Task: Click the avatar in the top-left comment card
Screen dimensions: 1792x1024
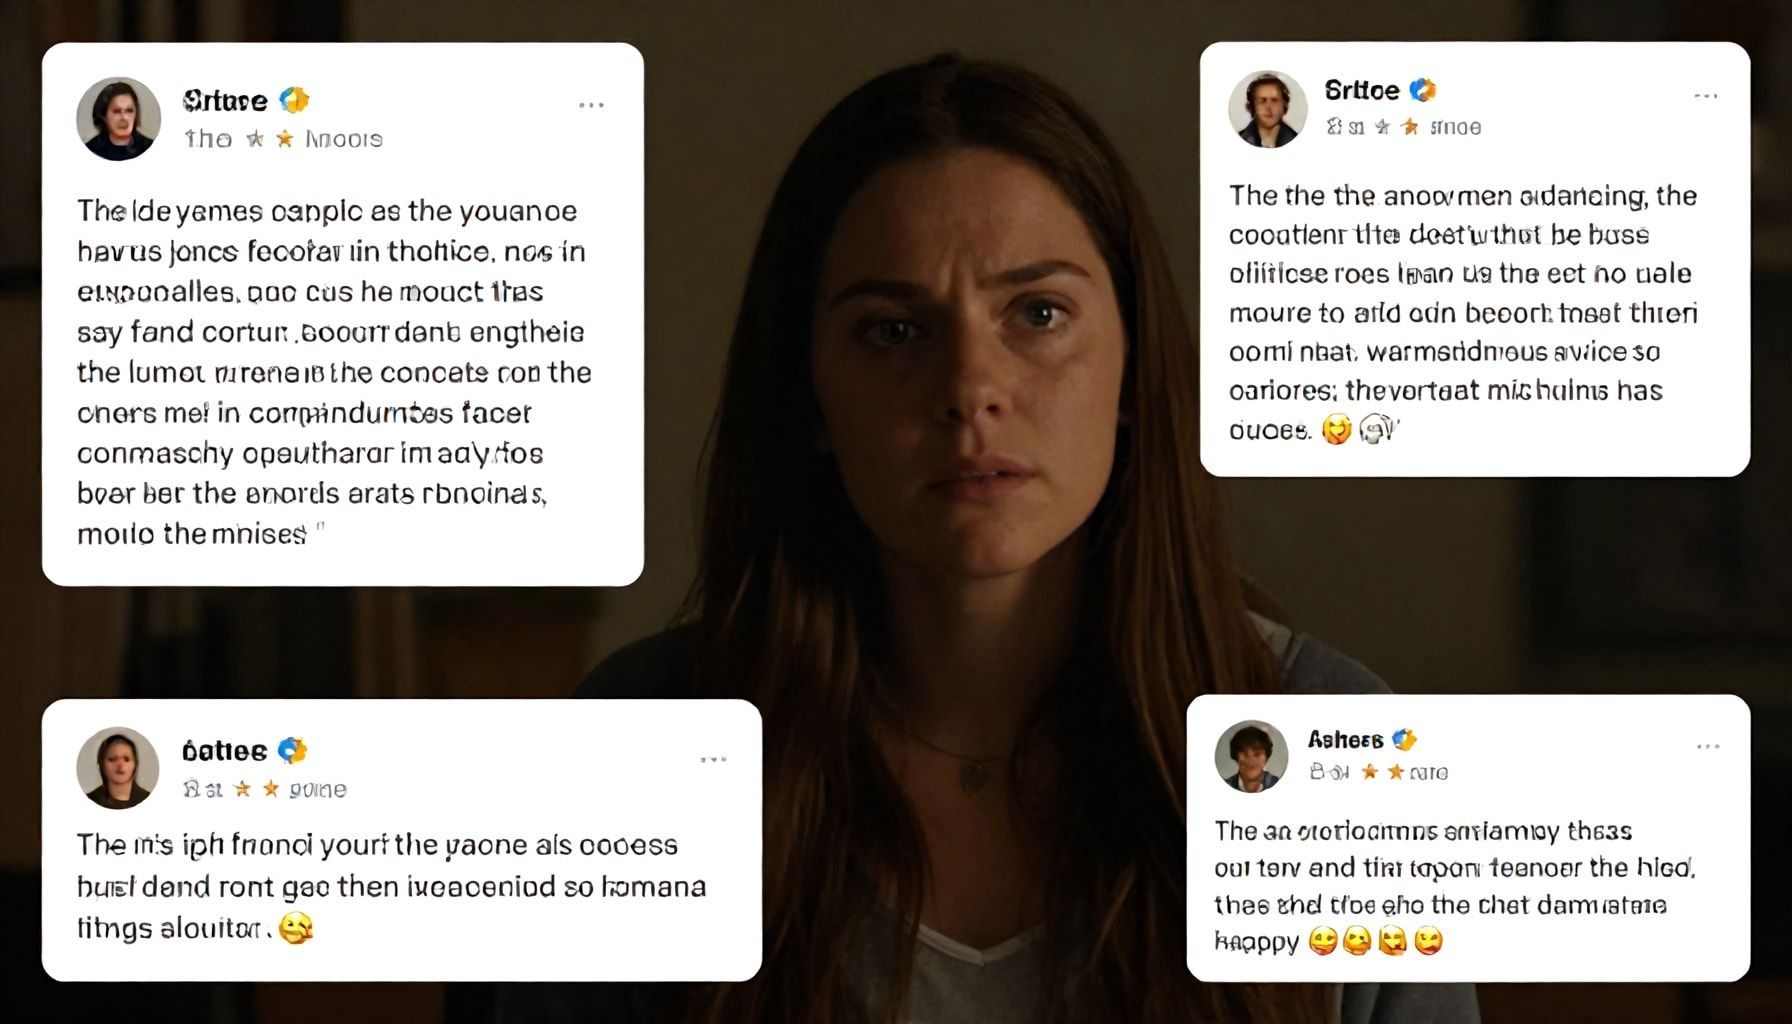Action: tap(119, 119)
